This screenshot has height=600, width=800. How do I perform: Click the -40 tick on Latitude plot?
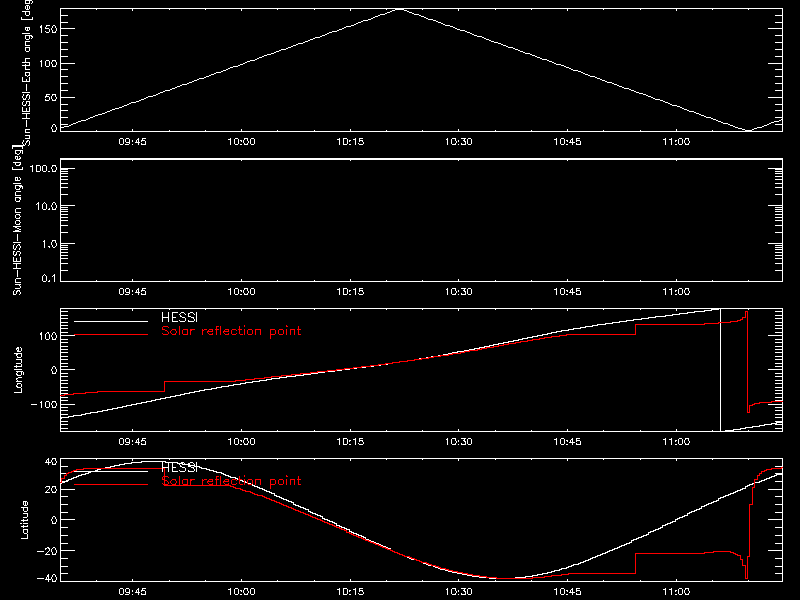tap(47, 578)
